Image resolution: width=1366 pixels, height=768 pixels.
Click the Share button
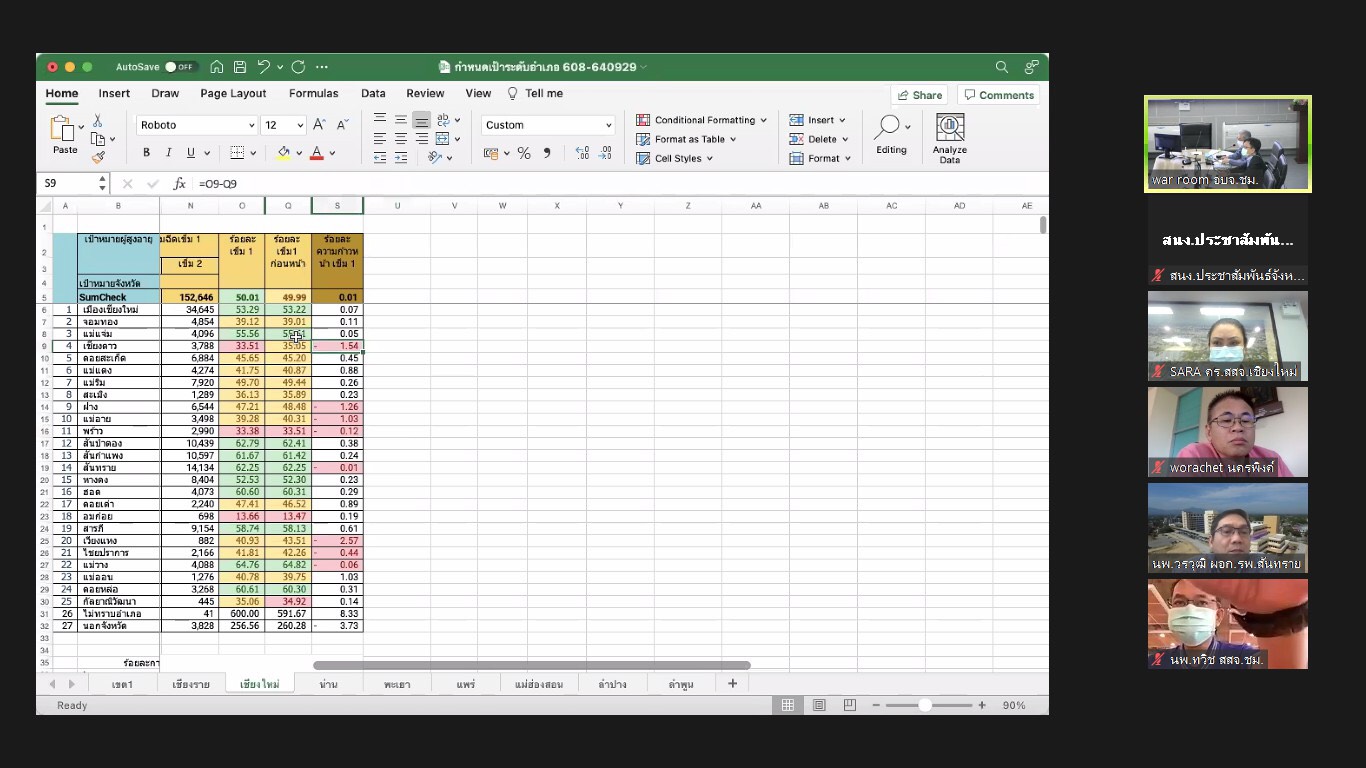click(919, 95)
